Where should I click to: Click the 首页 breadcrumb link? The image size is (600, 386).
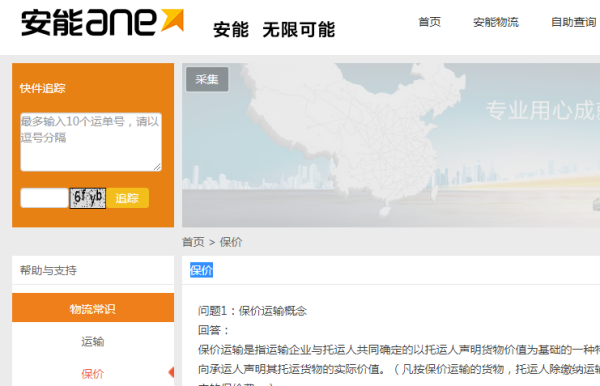193,242
